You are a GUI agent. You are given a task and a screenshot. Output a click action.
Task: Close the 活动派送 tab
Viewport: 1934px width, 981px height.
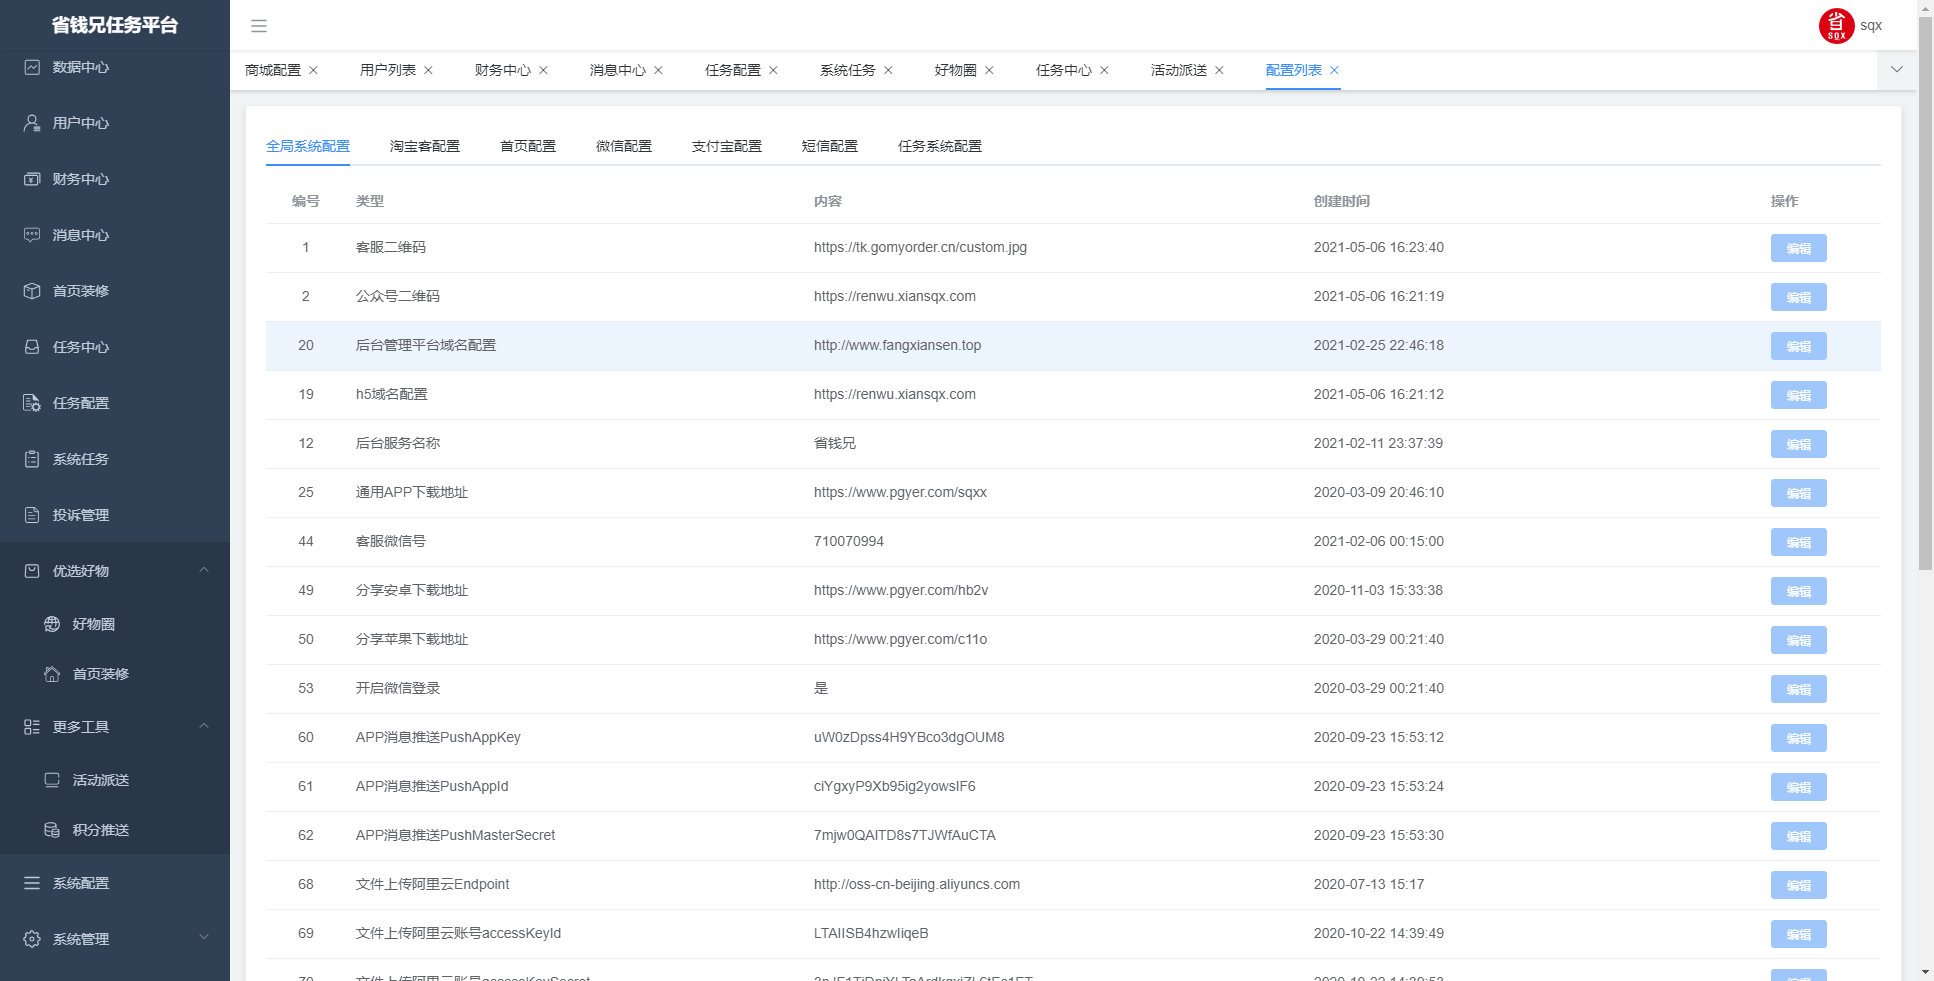(x=1219, y=70)
